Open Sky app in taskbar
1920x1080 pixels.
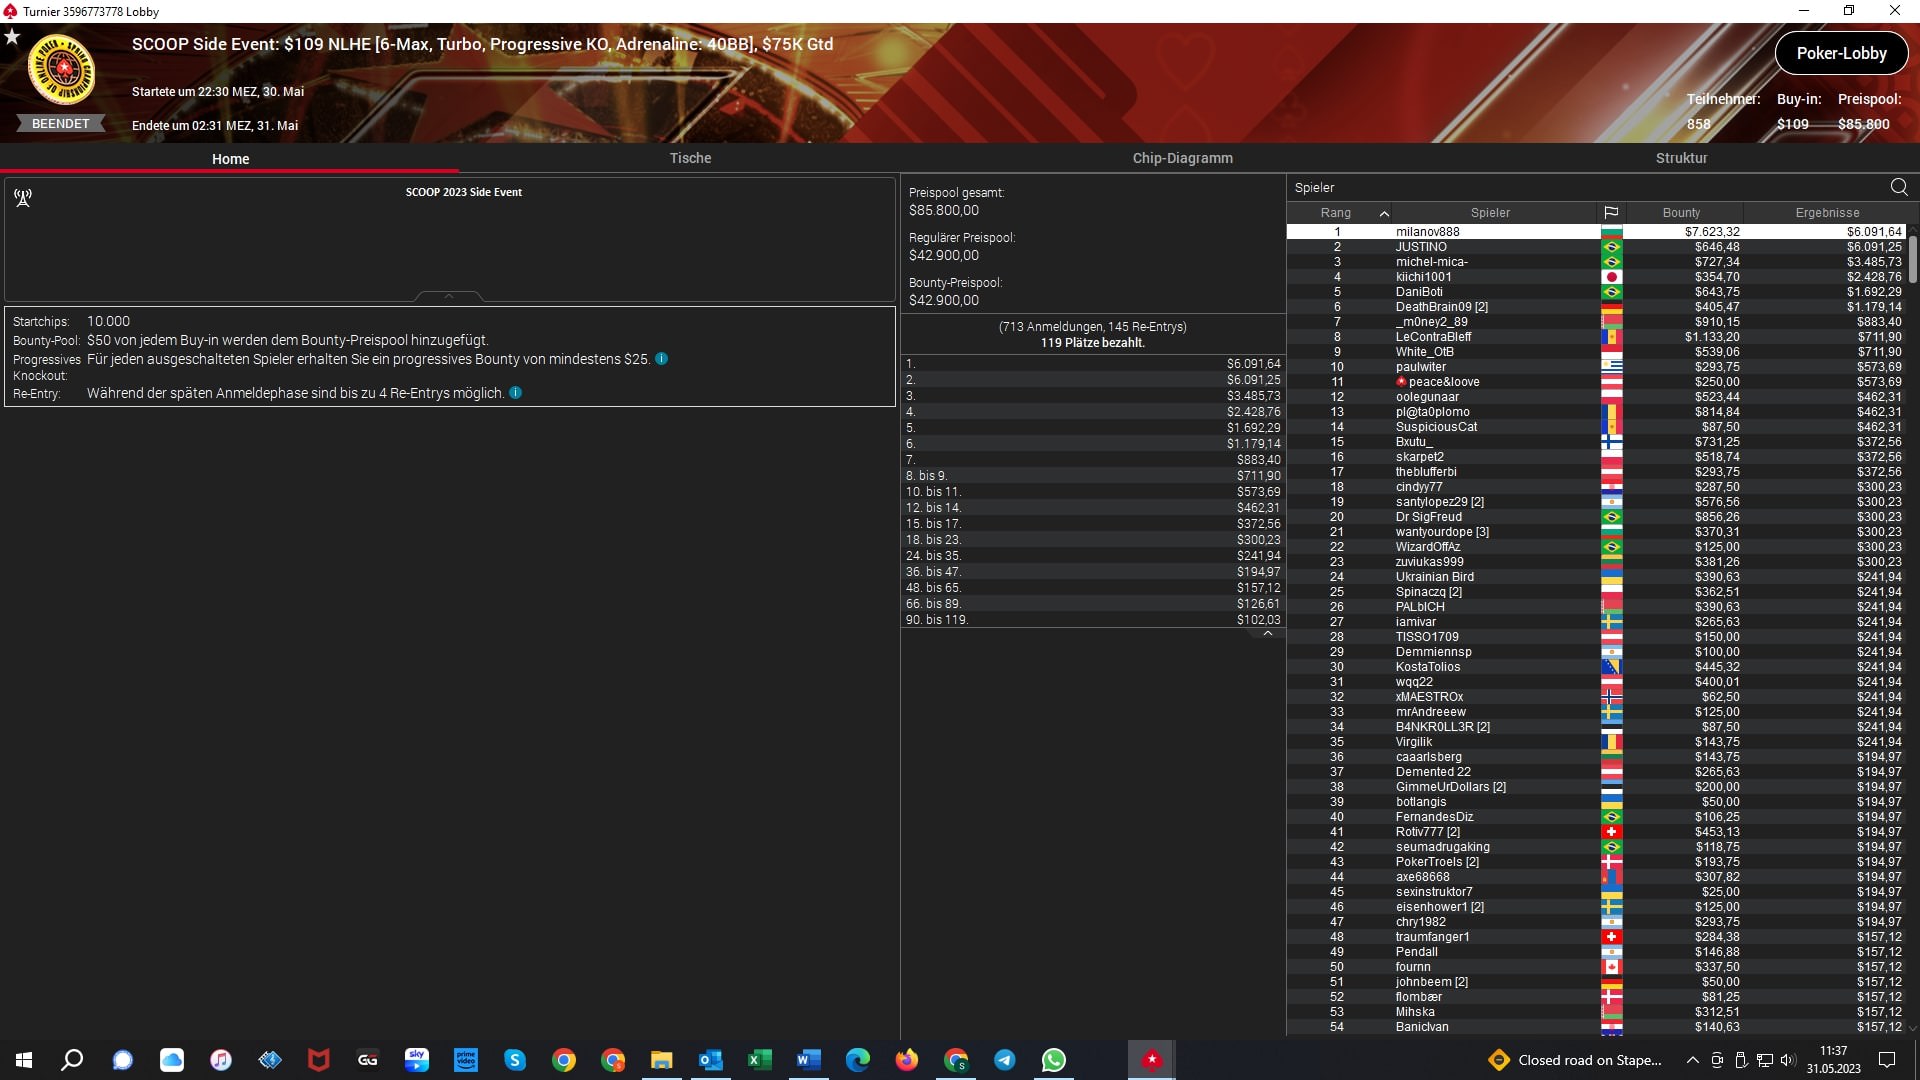tap(417, 1060)
